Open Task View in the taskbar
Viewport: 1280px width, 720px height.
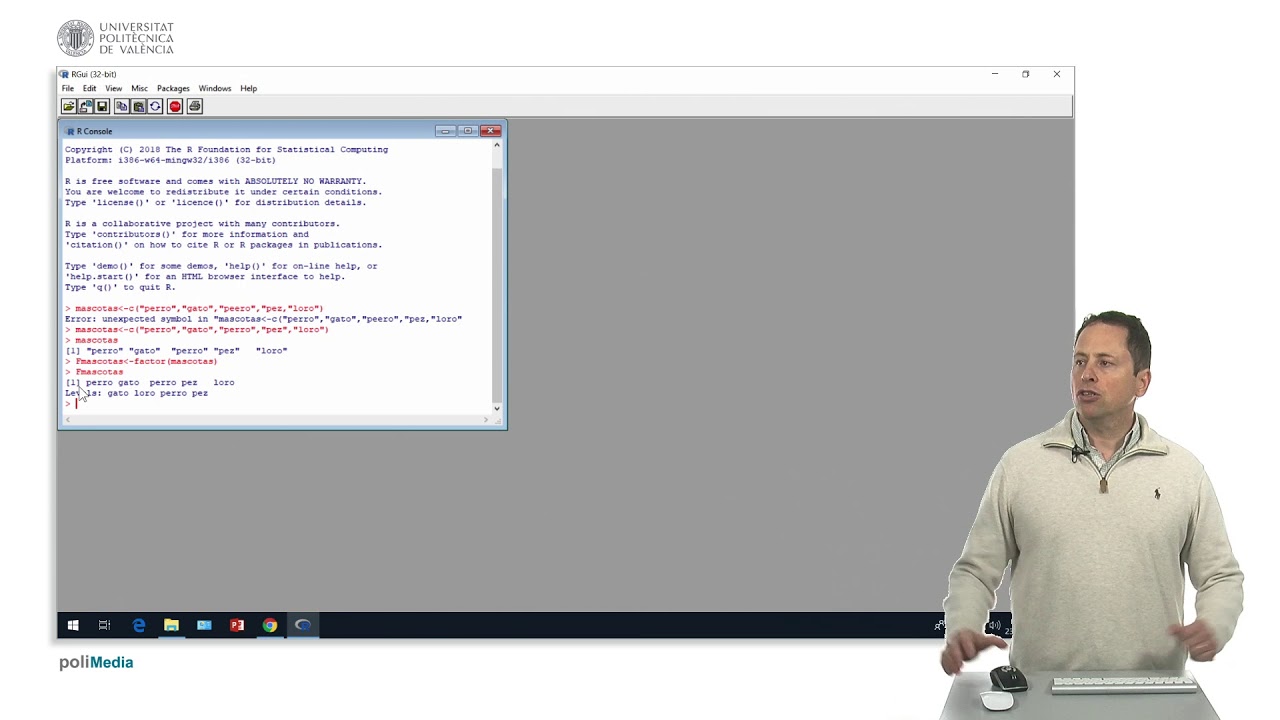click(x=104, y=626)
